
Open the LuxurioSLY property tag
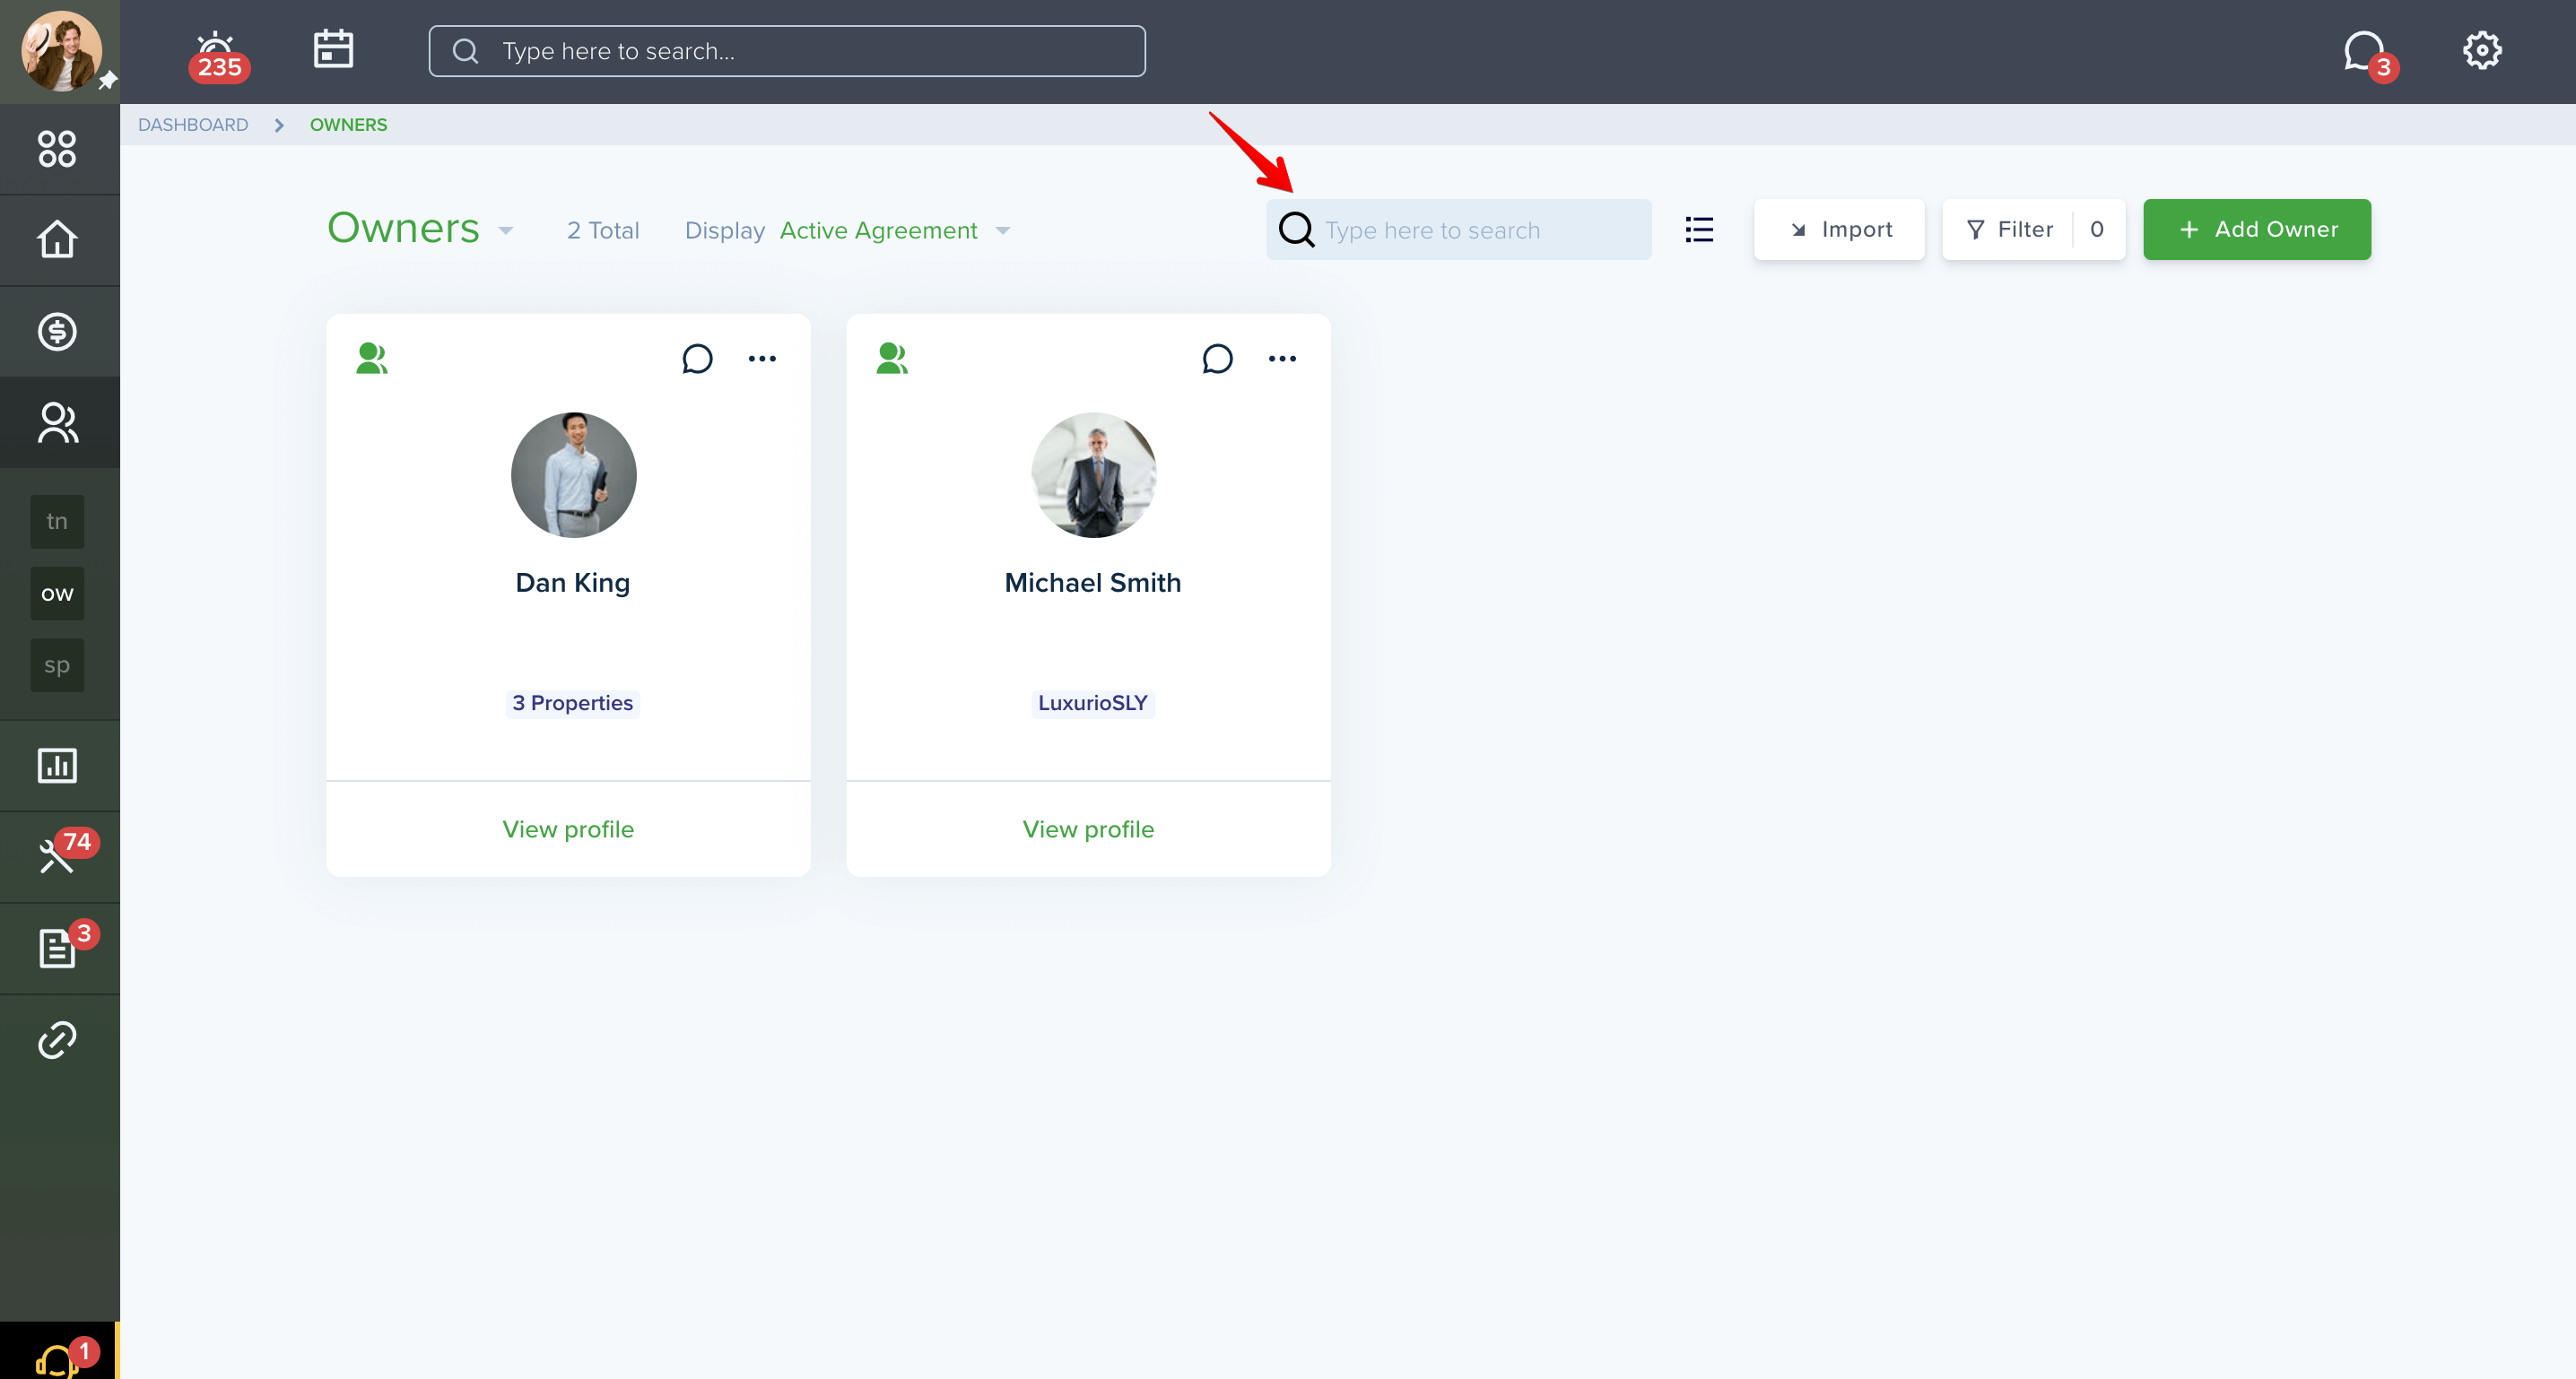1092,702
